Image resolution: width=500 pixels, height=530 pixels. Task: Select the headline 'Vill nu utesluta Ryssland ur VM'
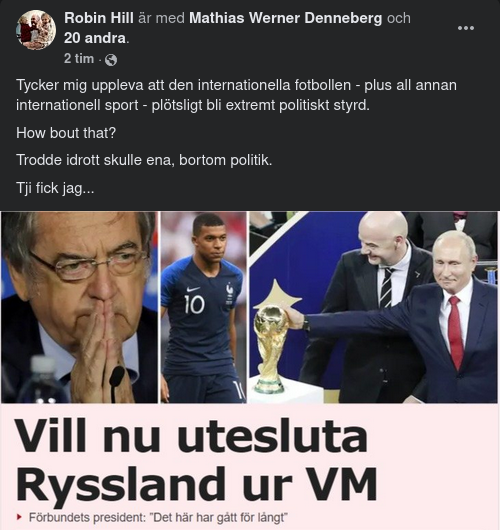coord(196,460)
